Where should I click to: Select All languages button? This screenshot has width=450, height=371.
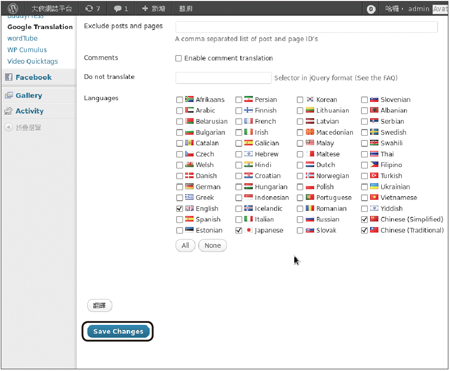(185, 246)
